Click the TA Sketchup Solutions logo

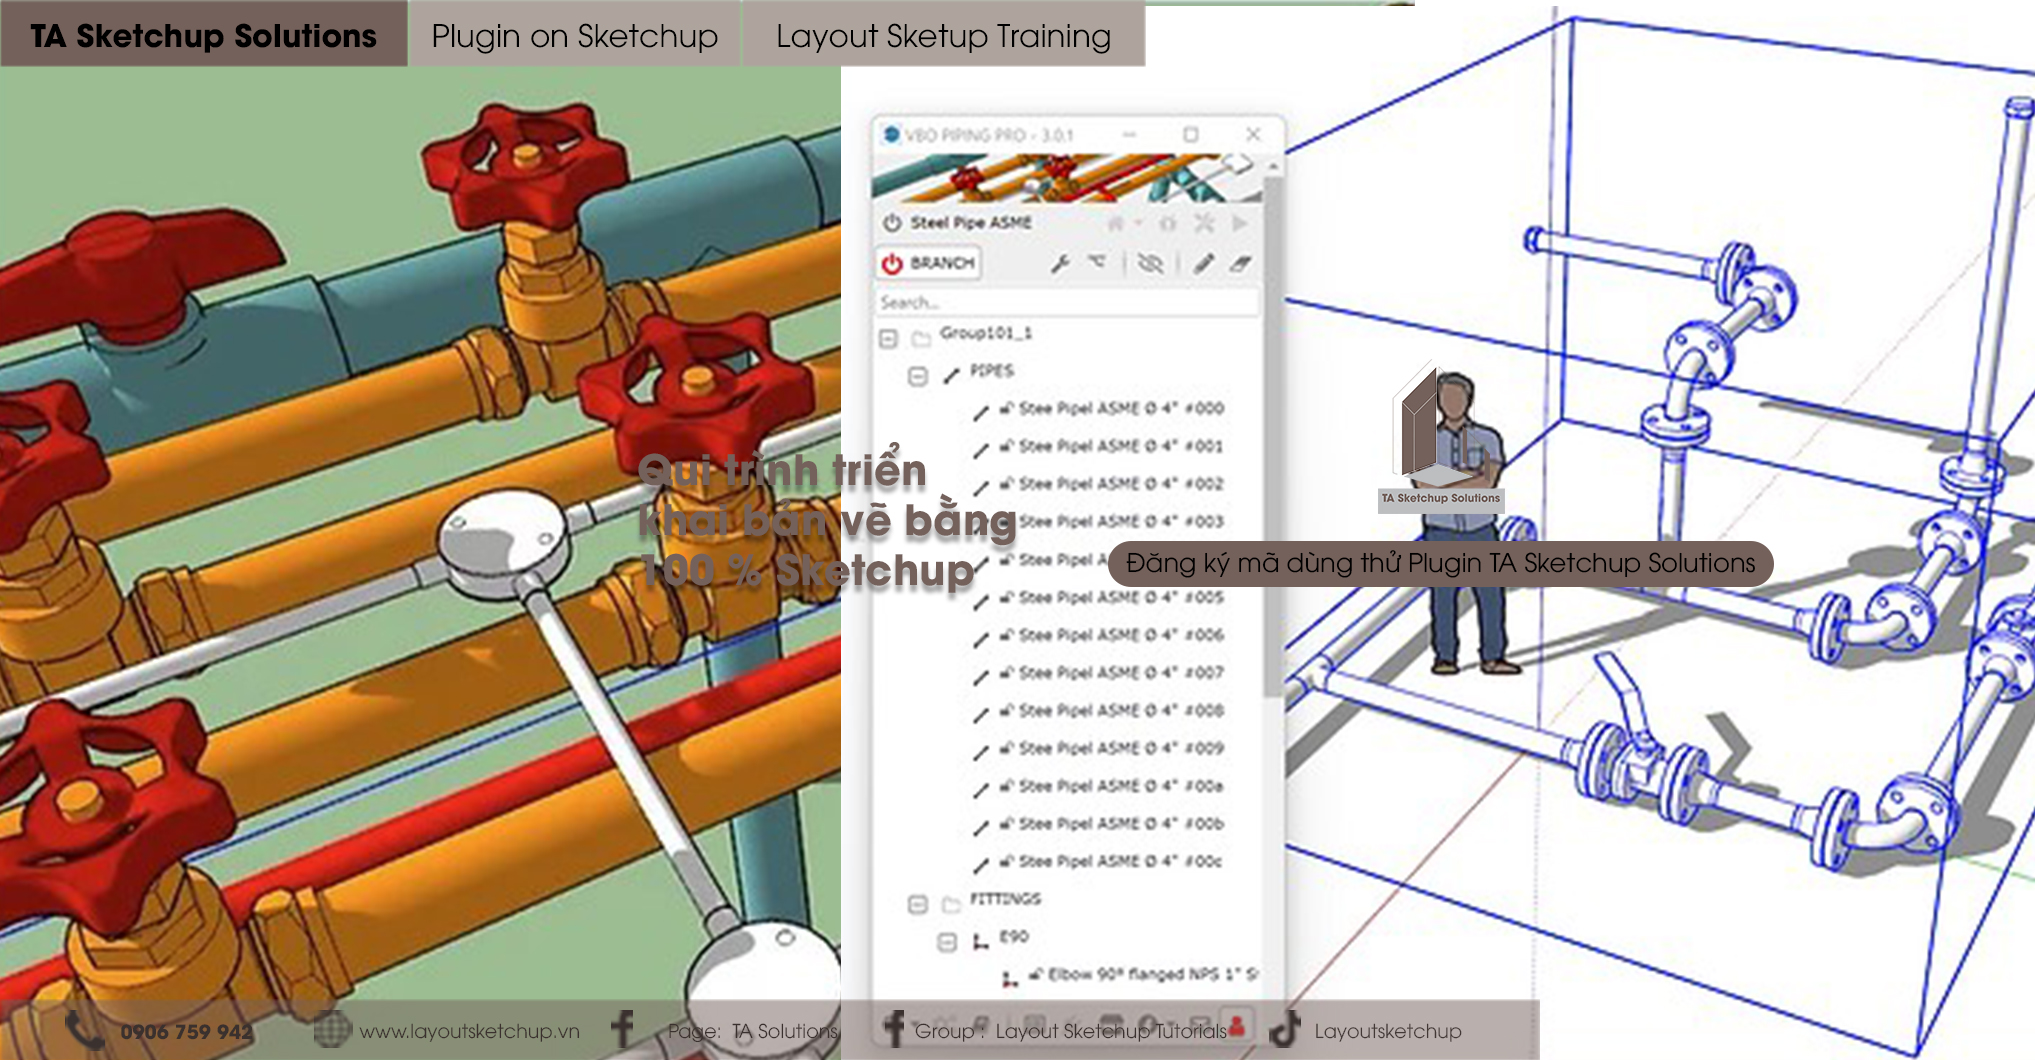[x=1441, y=438]
